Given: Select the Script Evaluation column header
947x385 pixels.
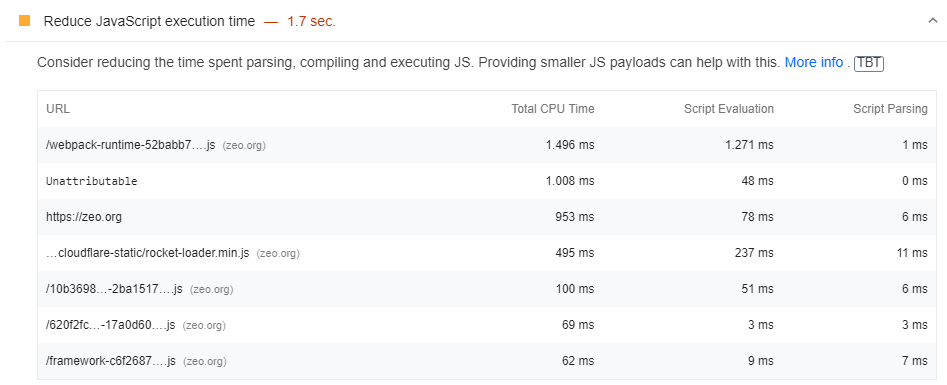Looking at the screenshot, I should (x=728, y=109).
